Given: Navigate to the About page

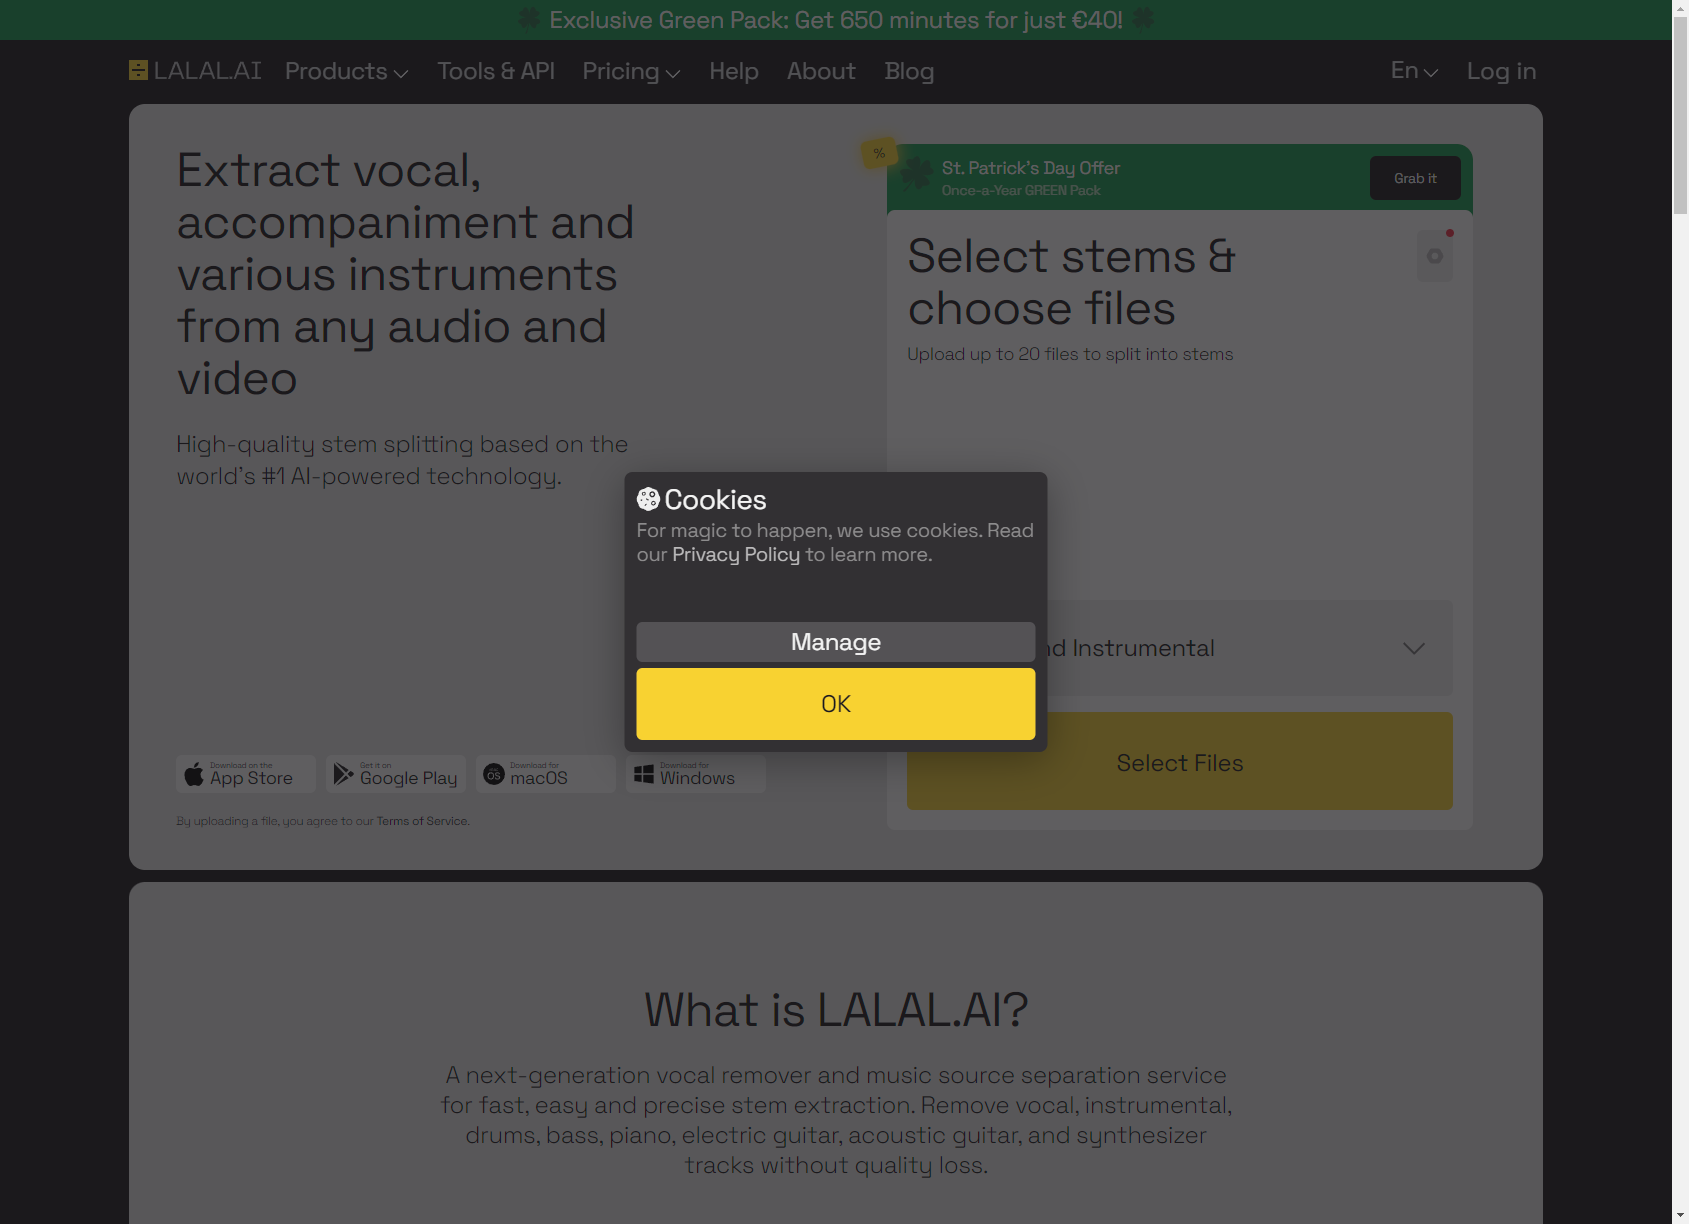Looking at the screenshot, I should click(821, 71).
